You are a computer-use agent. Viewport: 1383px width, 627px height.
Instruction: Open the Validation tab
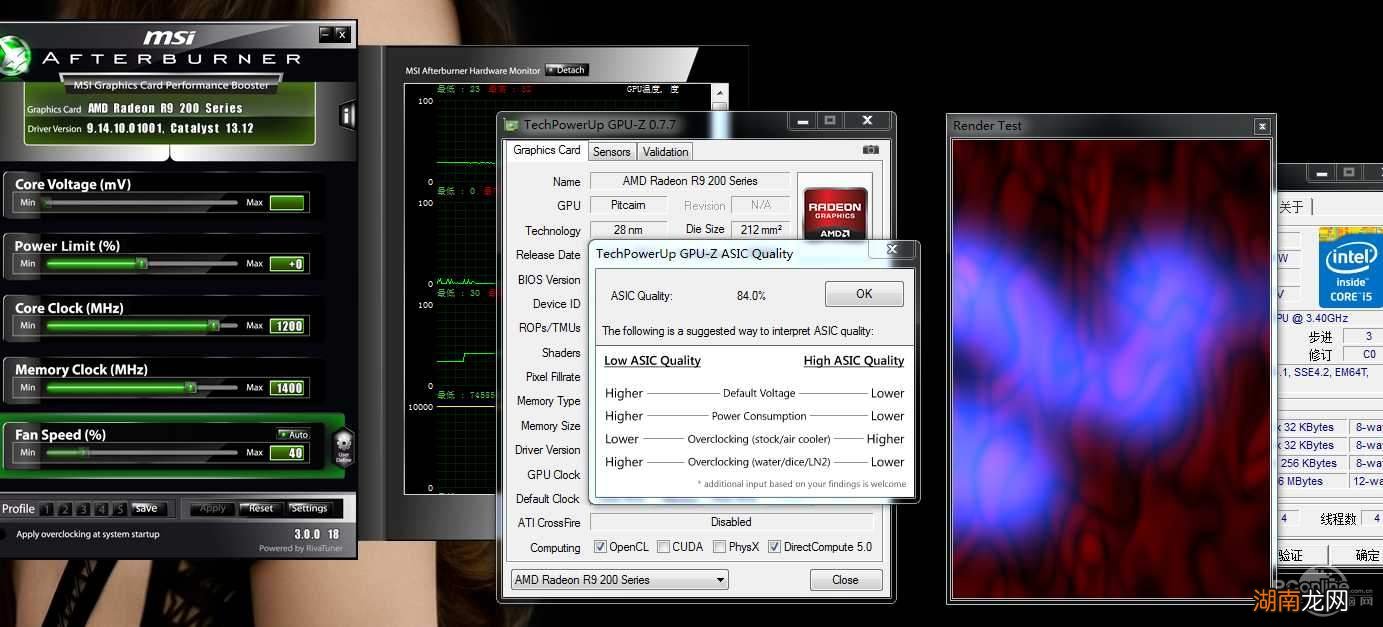[665, 152]
